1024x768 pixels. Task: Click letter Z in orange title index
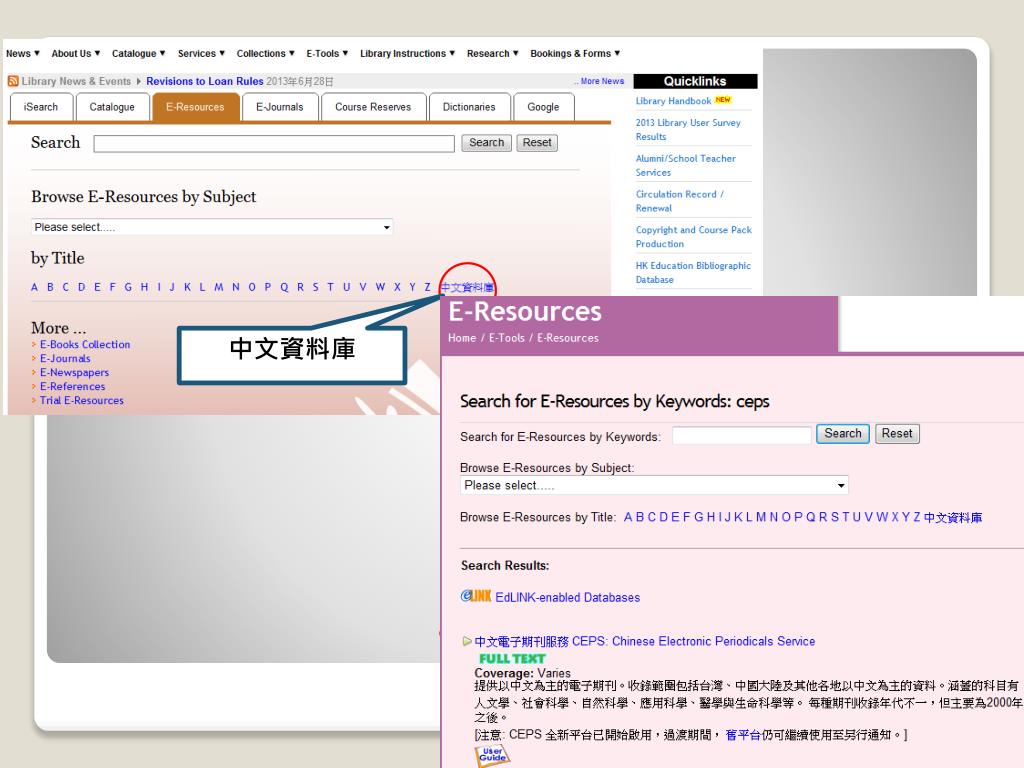click(427, 287)
